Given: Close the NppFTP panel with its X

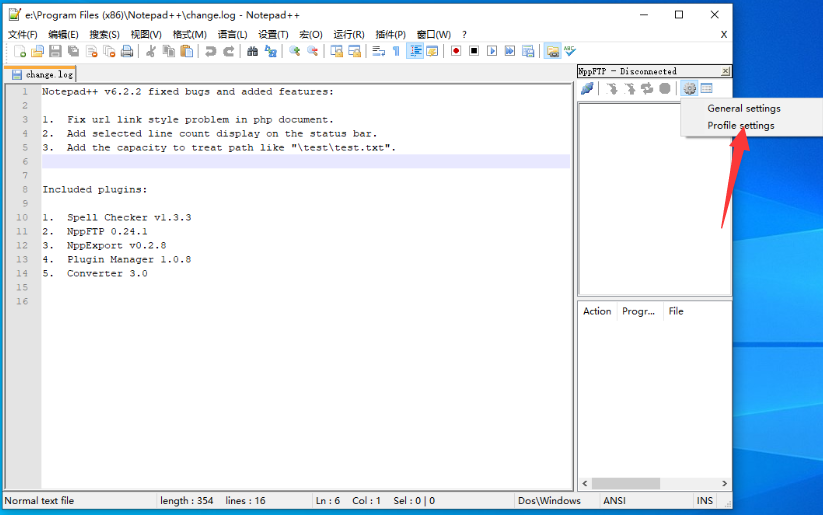Looking at the screenshot, I should pos(725,71).
